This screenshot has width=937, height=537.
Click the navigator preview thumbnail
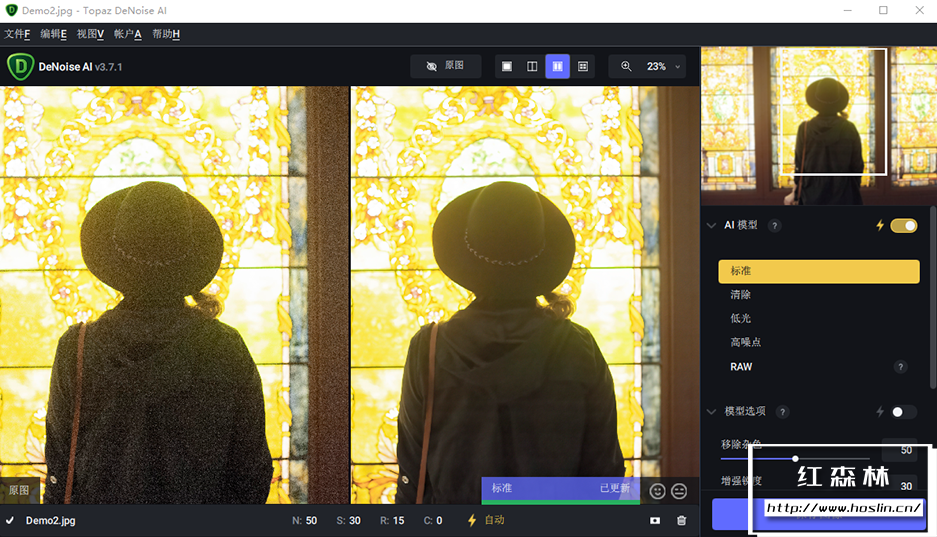[819, 126]
